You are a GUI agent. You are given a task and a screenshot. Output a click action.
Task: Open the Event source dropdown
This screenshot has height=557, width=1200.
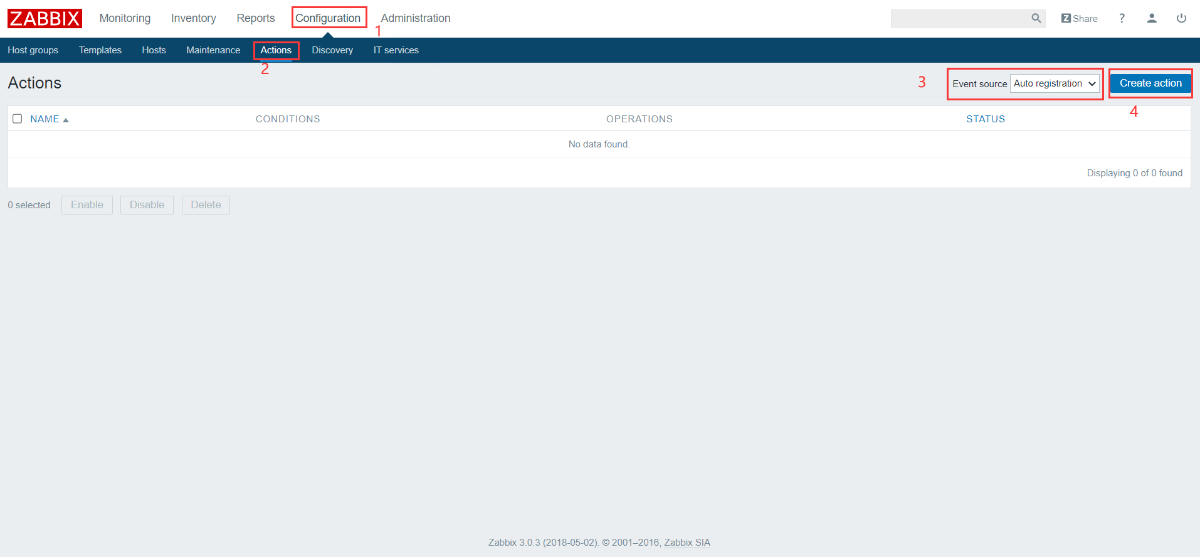(x=1055, y=83)
